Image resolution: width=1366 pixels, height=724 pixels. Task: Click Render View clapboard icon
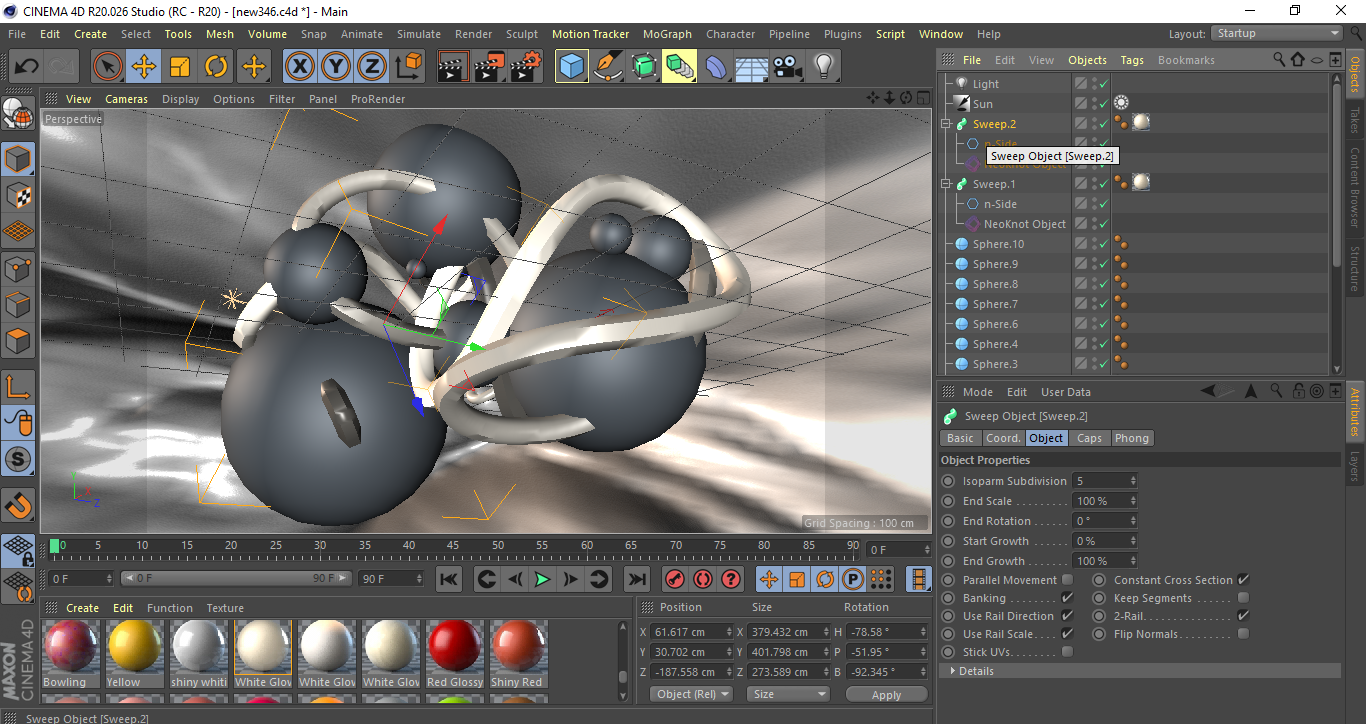[453, 67]
